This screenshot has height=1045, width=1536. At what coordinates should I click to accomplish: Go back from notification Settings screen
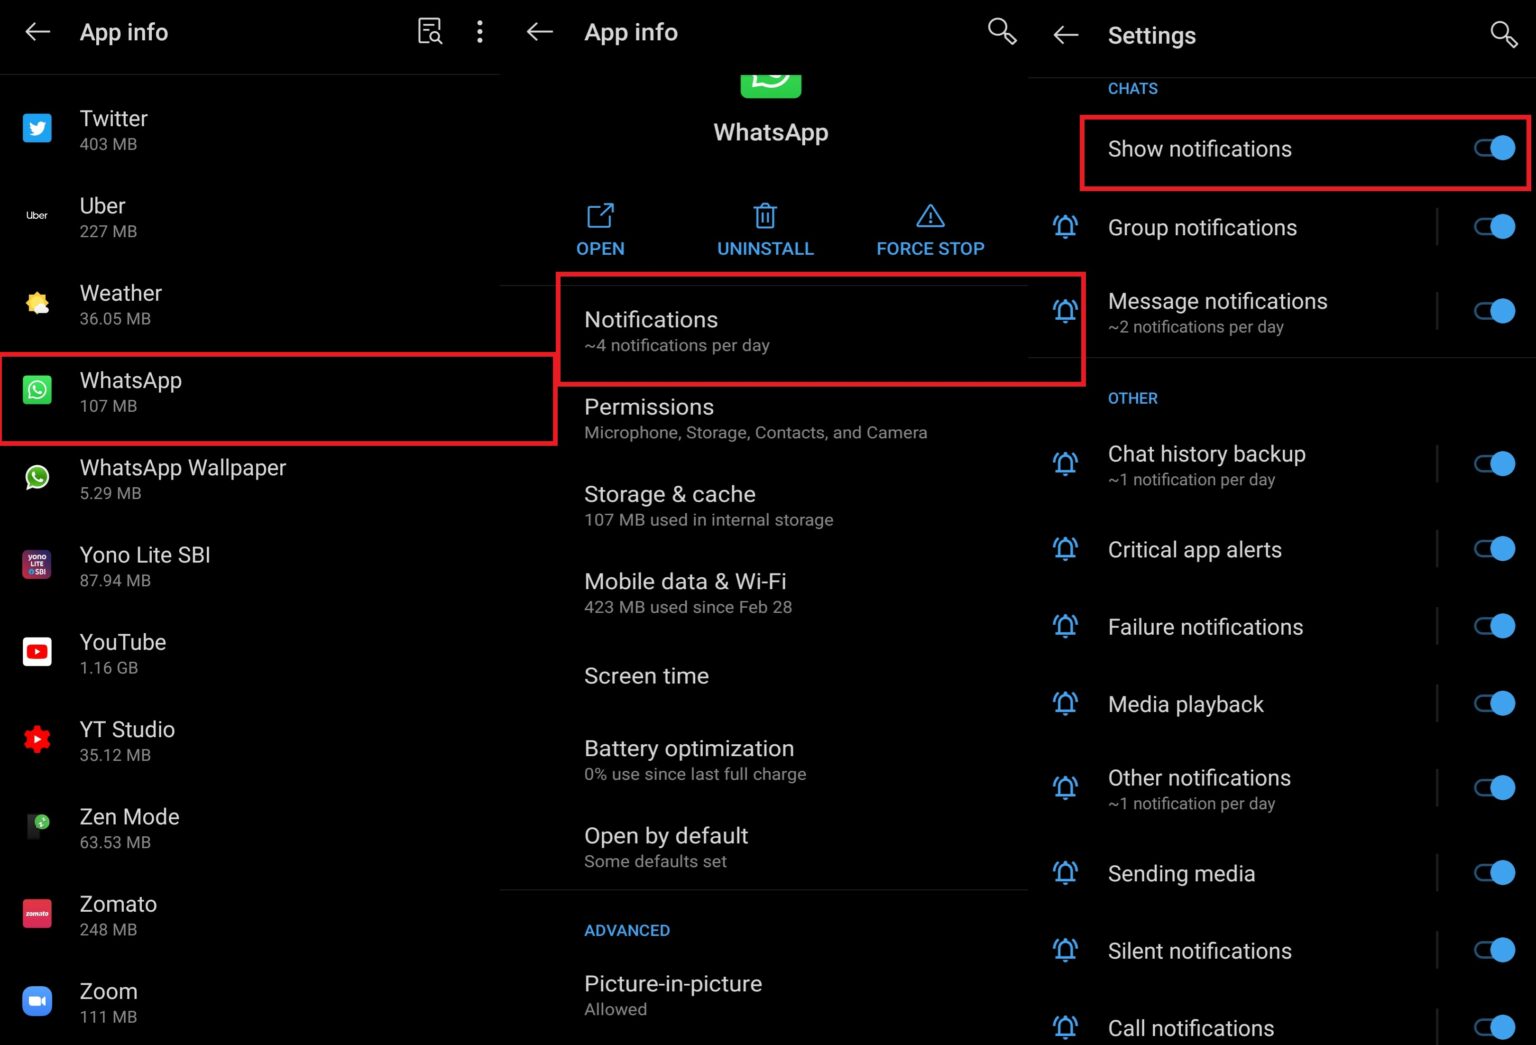tap(1066, 35)
